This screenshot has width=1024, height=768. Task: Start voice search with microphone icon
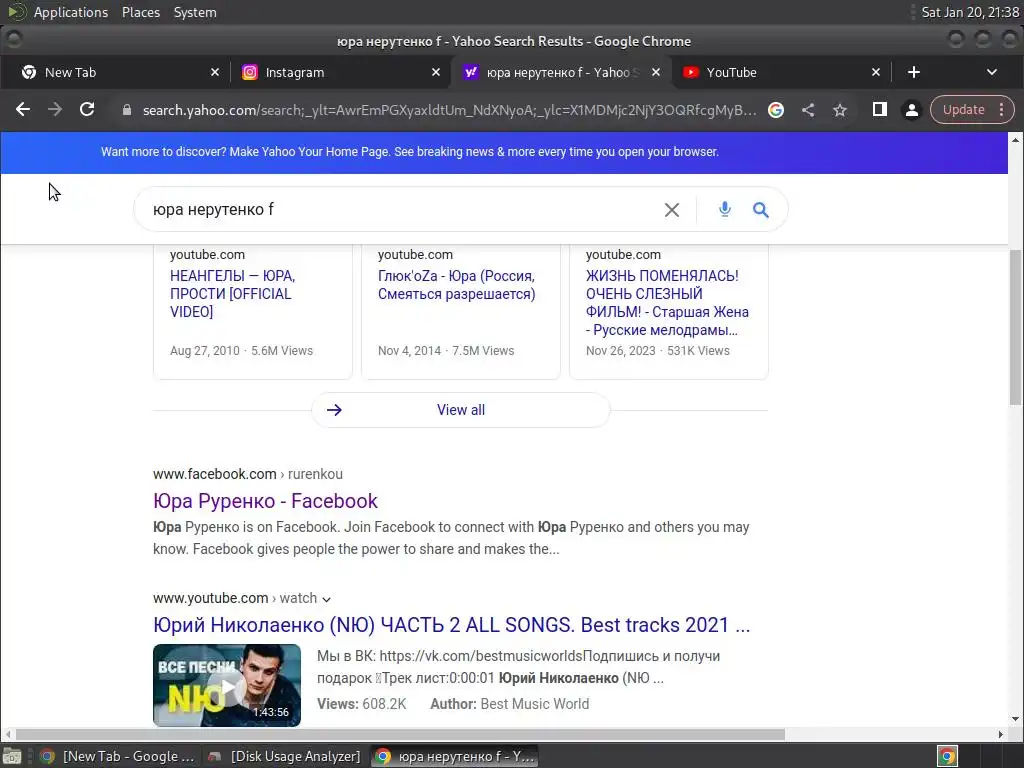[724, 210]
